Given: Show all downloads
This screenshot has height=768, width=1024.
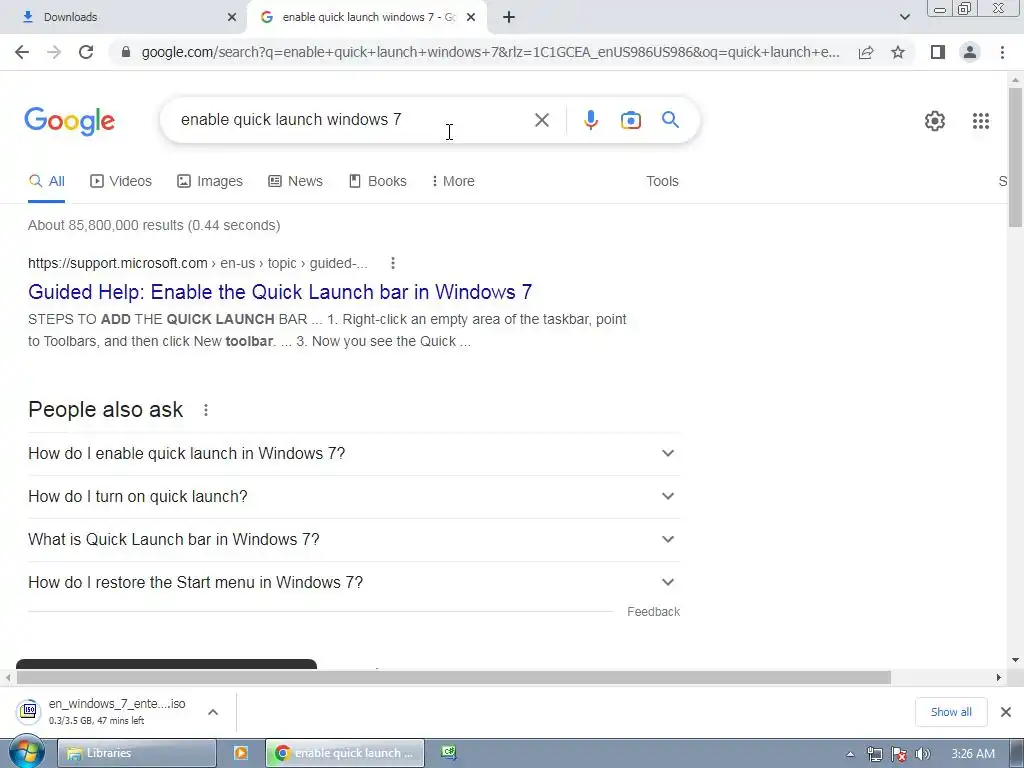Looking at the screenshot, I should (x=951, y=712).
